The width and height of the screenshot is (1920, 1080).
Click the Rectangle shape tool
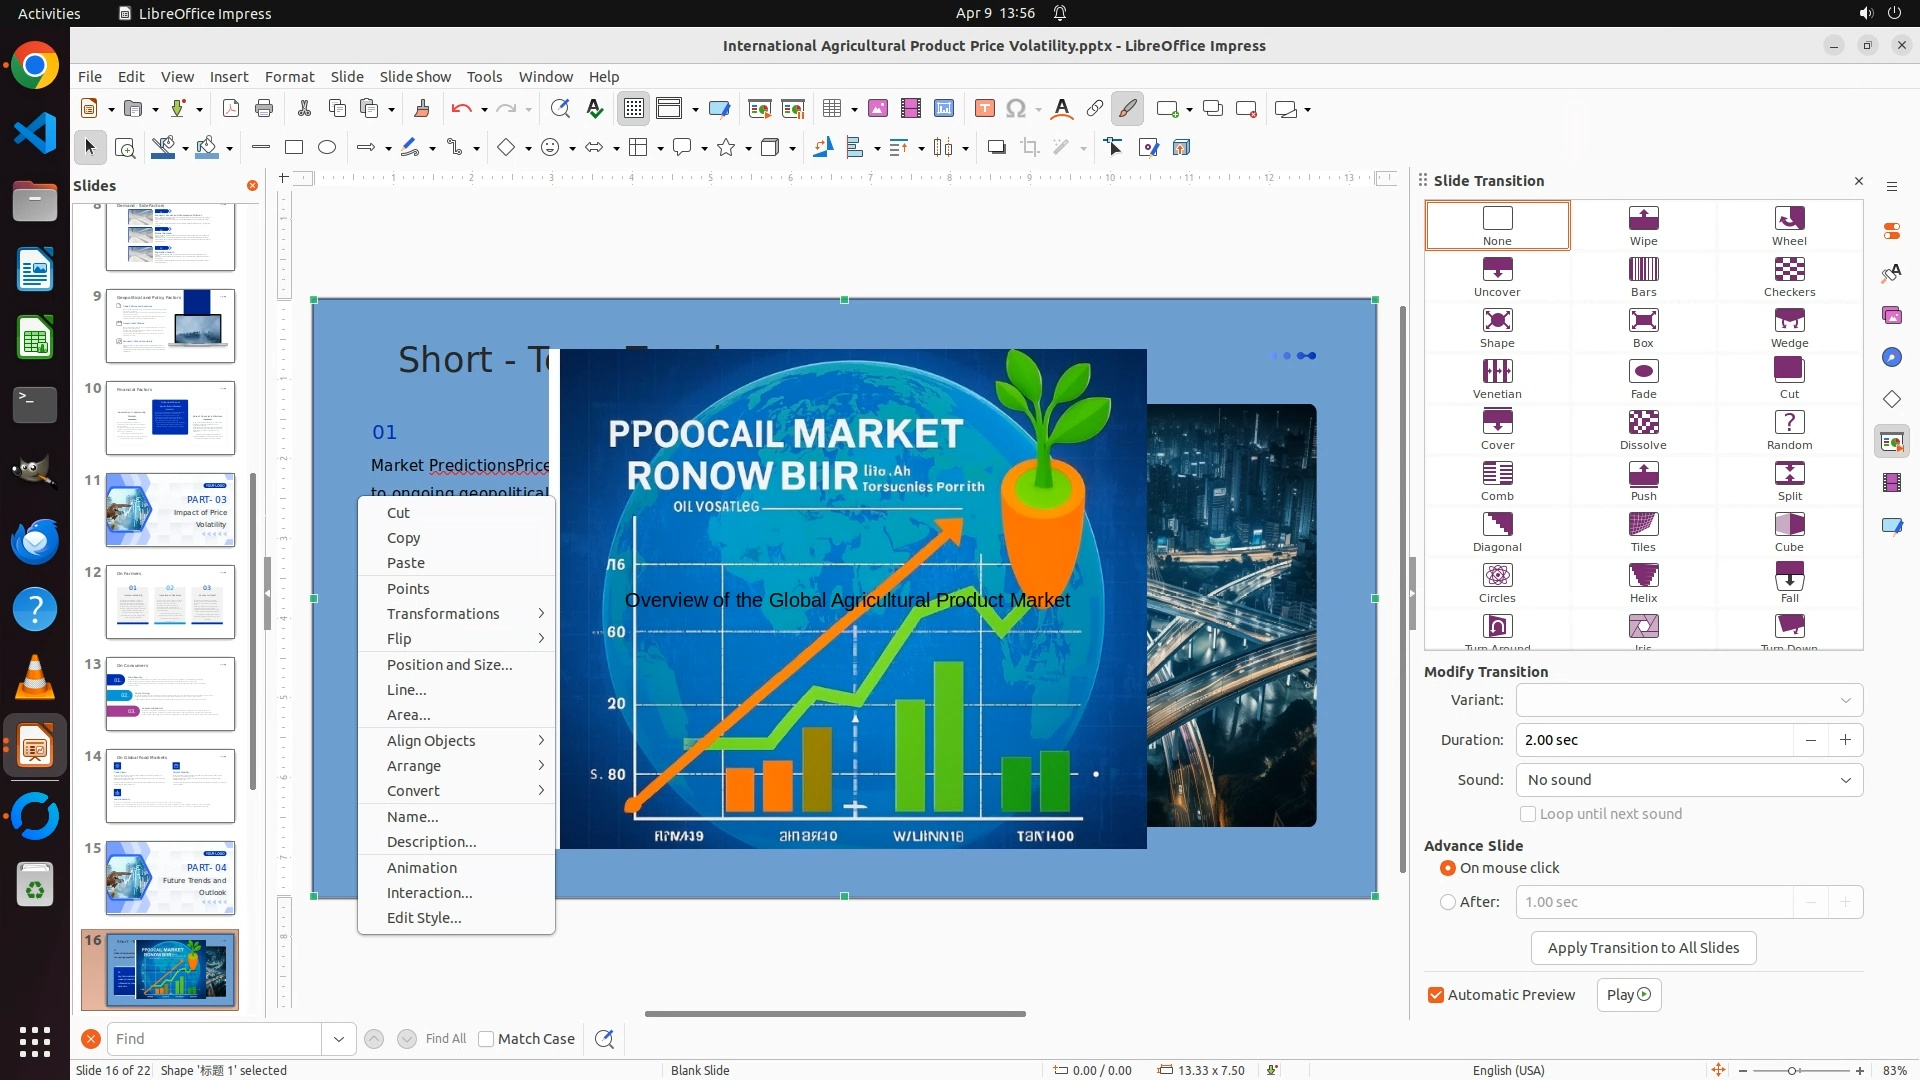point(294,148)
